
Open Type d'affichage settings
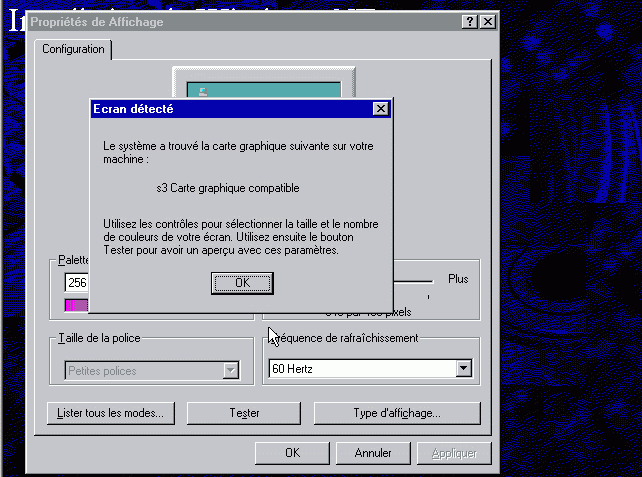coord(397,413)
